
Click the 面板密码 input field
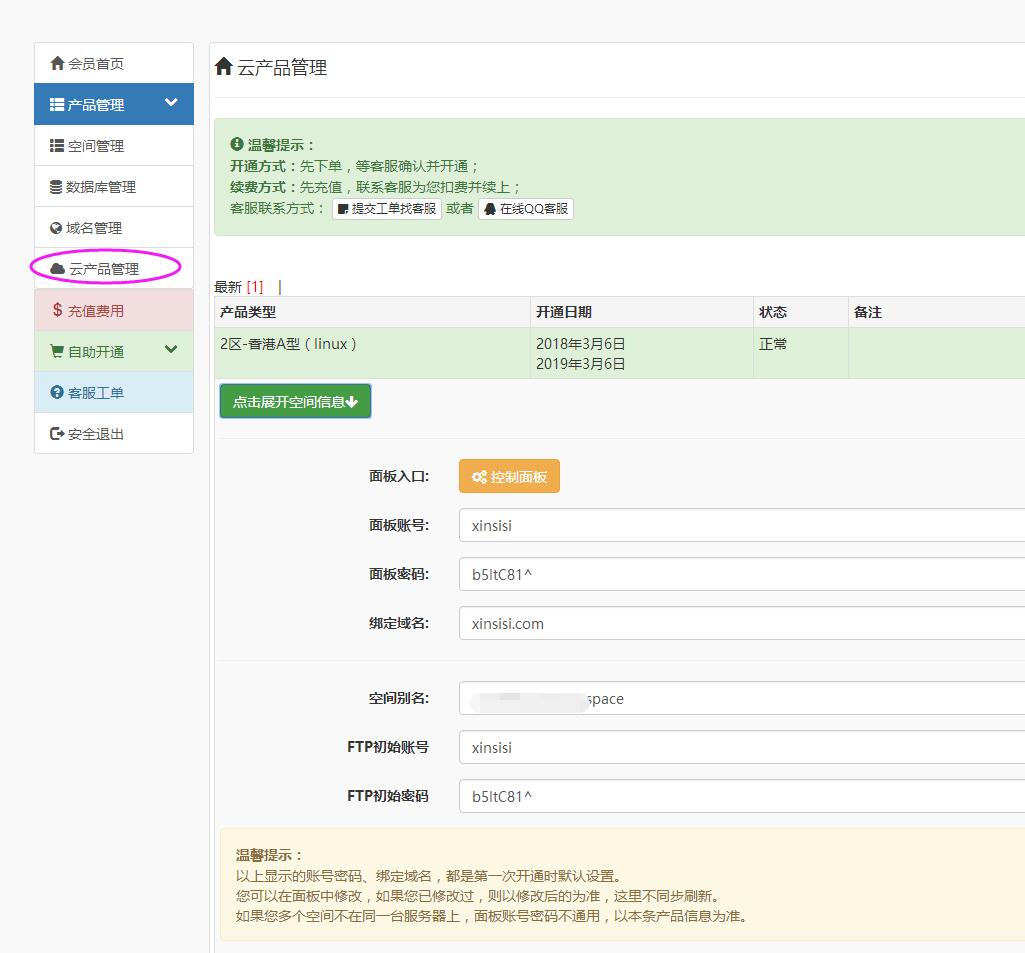[x=742, y=574]
